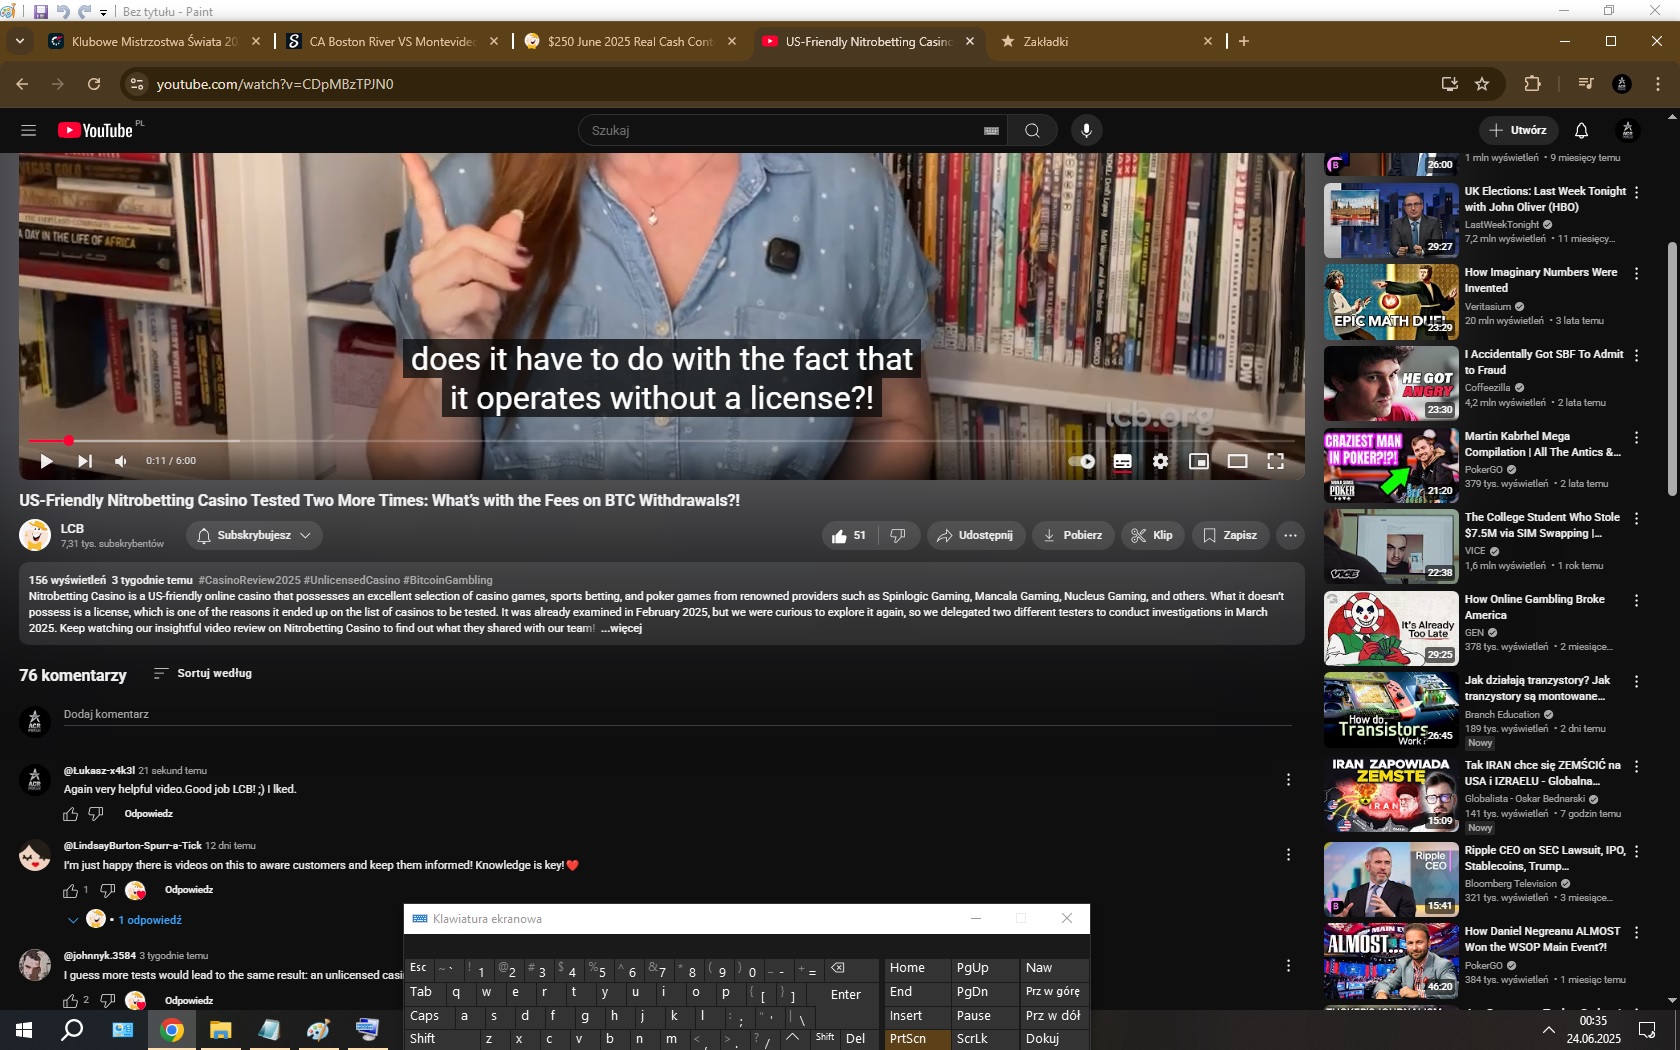Open a new browser tab
The width and height of the screenshot is (1680, 1050).
(1243, 41)
